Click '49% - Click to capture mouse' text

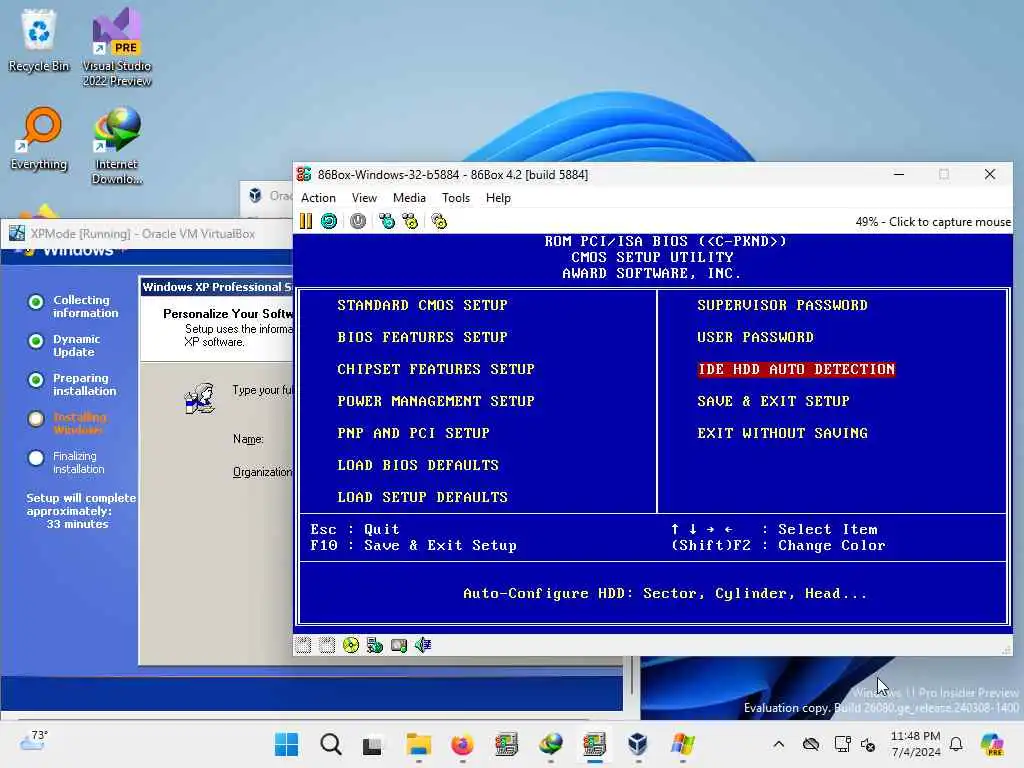coord(933,222)
